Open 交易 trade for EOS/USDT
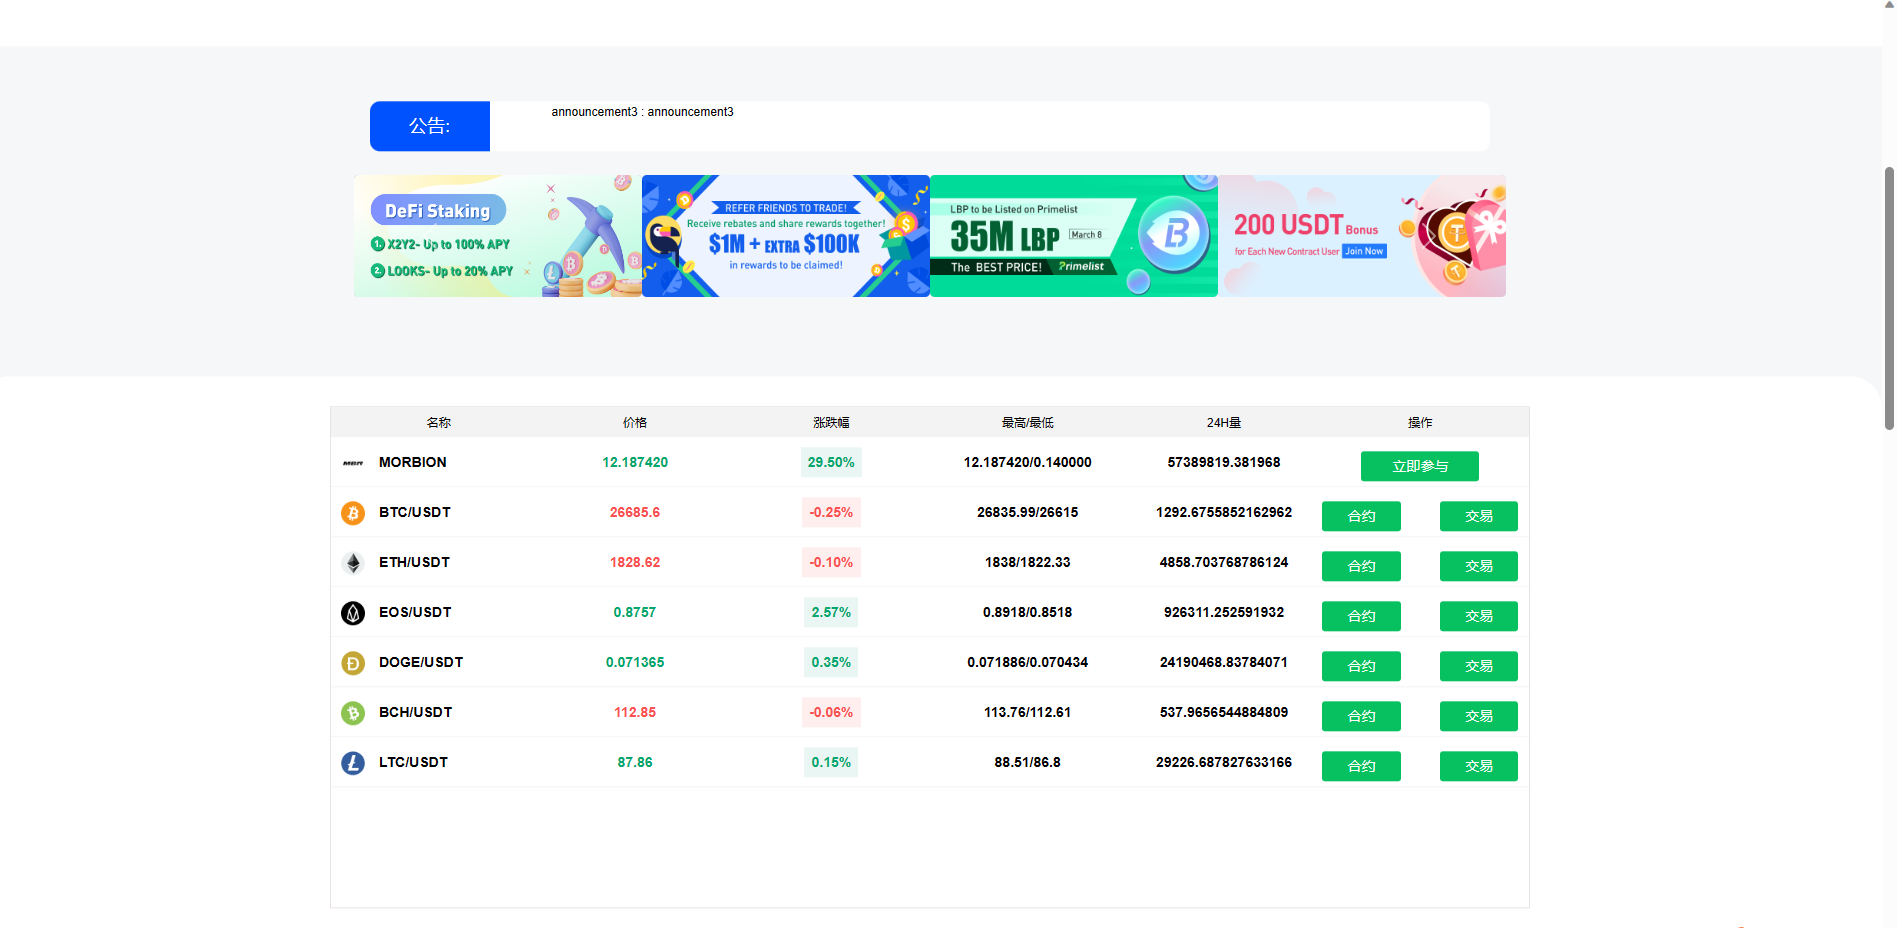Screen dimensions: 1897x928 click(x=1479, y=616)
